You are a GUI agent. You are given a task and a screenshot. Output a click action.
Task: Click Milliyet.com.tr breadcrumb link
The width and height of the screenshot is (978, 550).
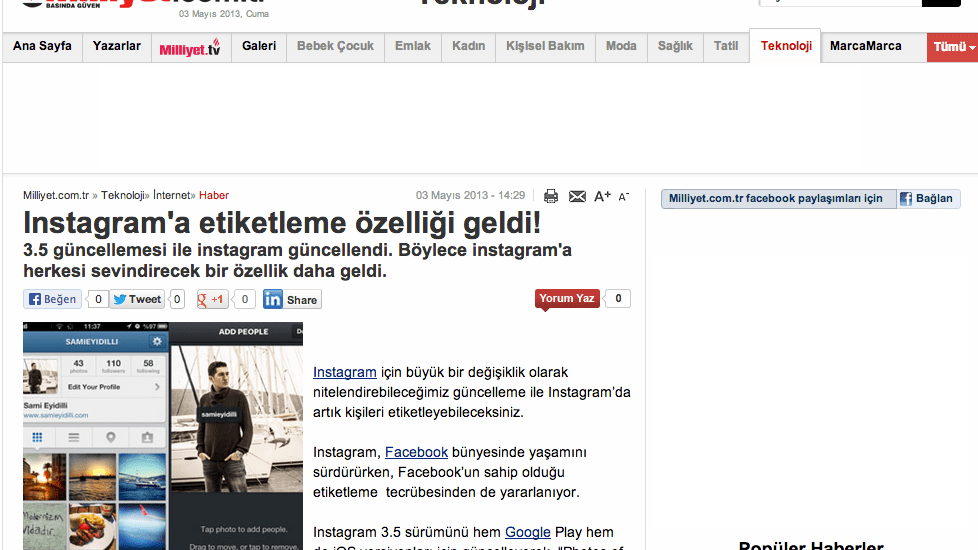tap(56, 195)
